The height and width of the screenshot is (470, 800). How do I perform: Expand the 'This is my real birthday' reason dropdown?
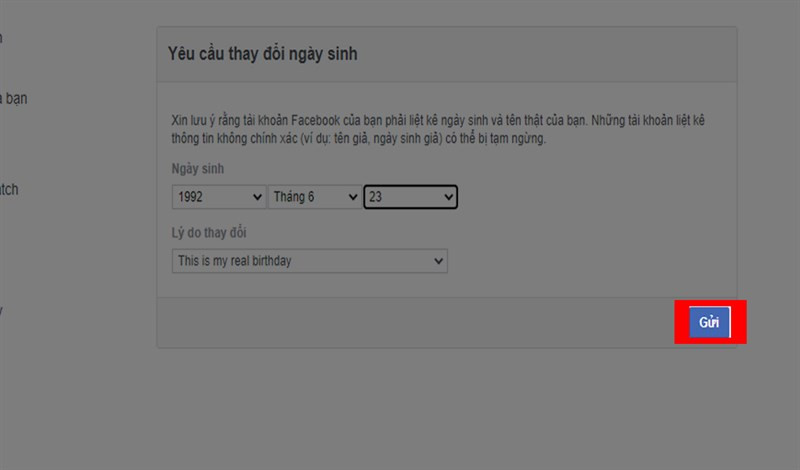(310, 261)
